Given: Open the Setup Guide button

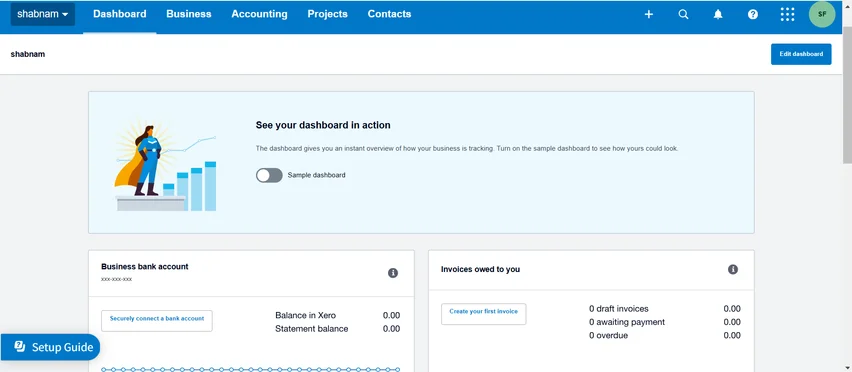Looking at the screenshot, I should pyautogui.click(x=51, y=347).
